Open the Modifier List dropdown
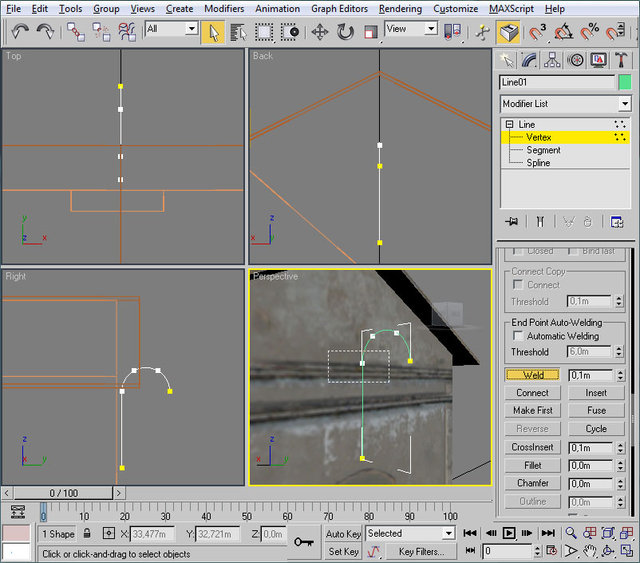640x563 pixels. (x=625, y=104)
